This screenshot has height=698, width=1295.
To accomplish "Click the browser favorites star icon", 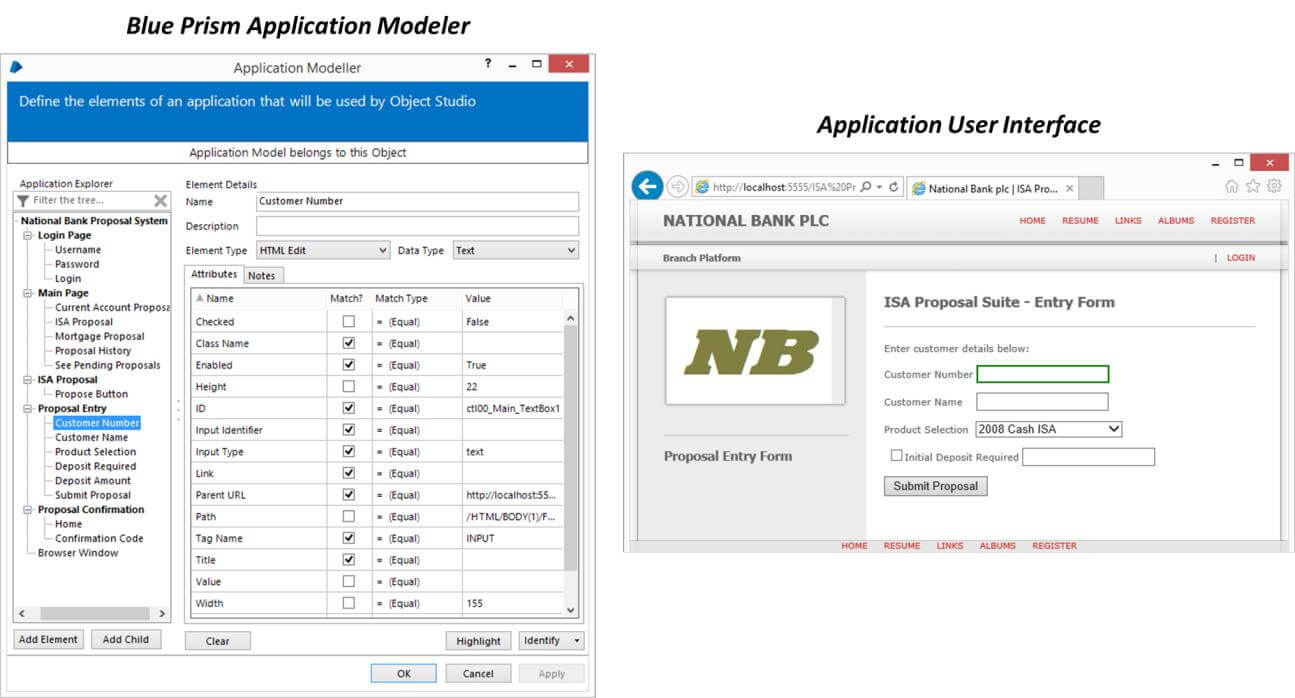I will [x=1253, y=186].
